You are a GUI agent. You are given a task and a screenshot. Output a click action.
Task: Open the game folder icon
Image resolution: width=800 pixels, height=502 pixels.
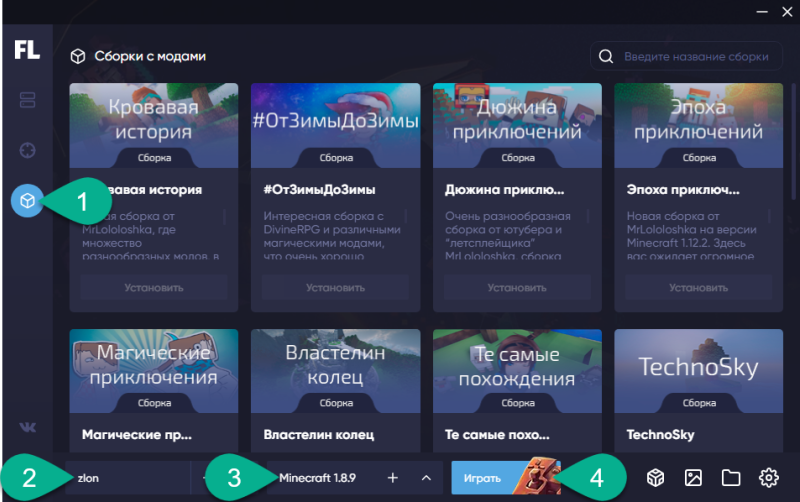coord(731,478)
